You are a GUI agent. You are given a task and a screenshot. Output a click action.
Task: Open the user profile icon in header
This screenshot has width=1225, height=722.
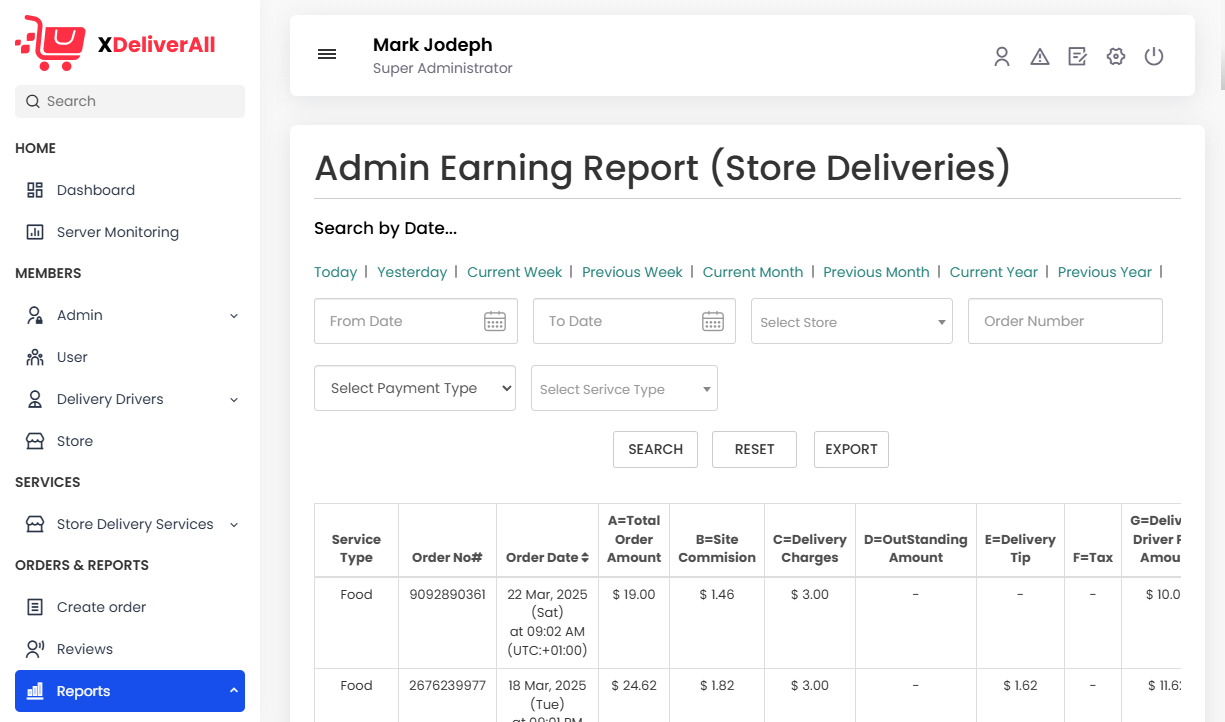(1002, 57)
